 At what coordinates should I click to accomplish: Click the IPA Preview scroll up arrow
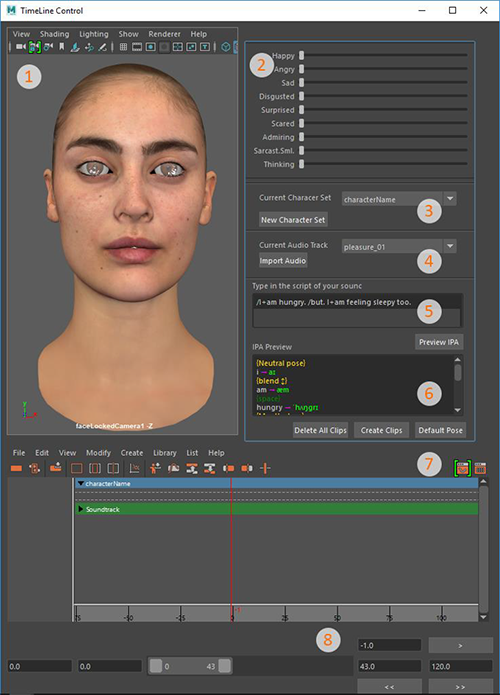[458, 360]
